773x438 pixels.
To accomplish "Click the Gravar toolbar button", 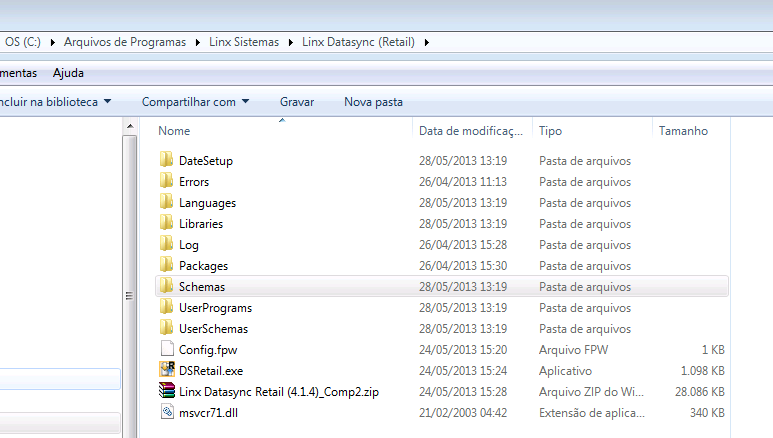I will click(x=297, y=102).
